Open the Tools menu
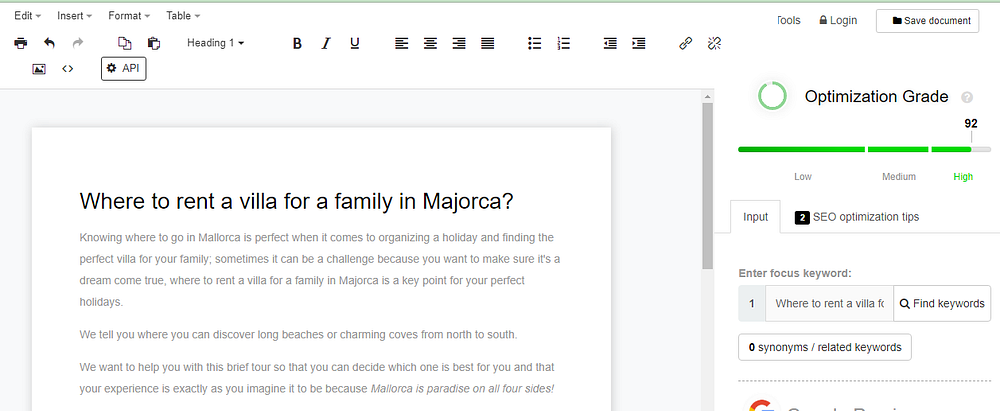The height and width of the screenshot is (411, 1000). coord(788,20)
